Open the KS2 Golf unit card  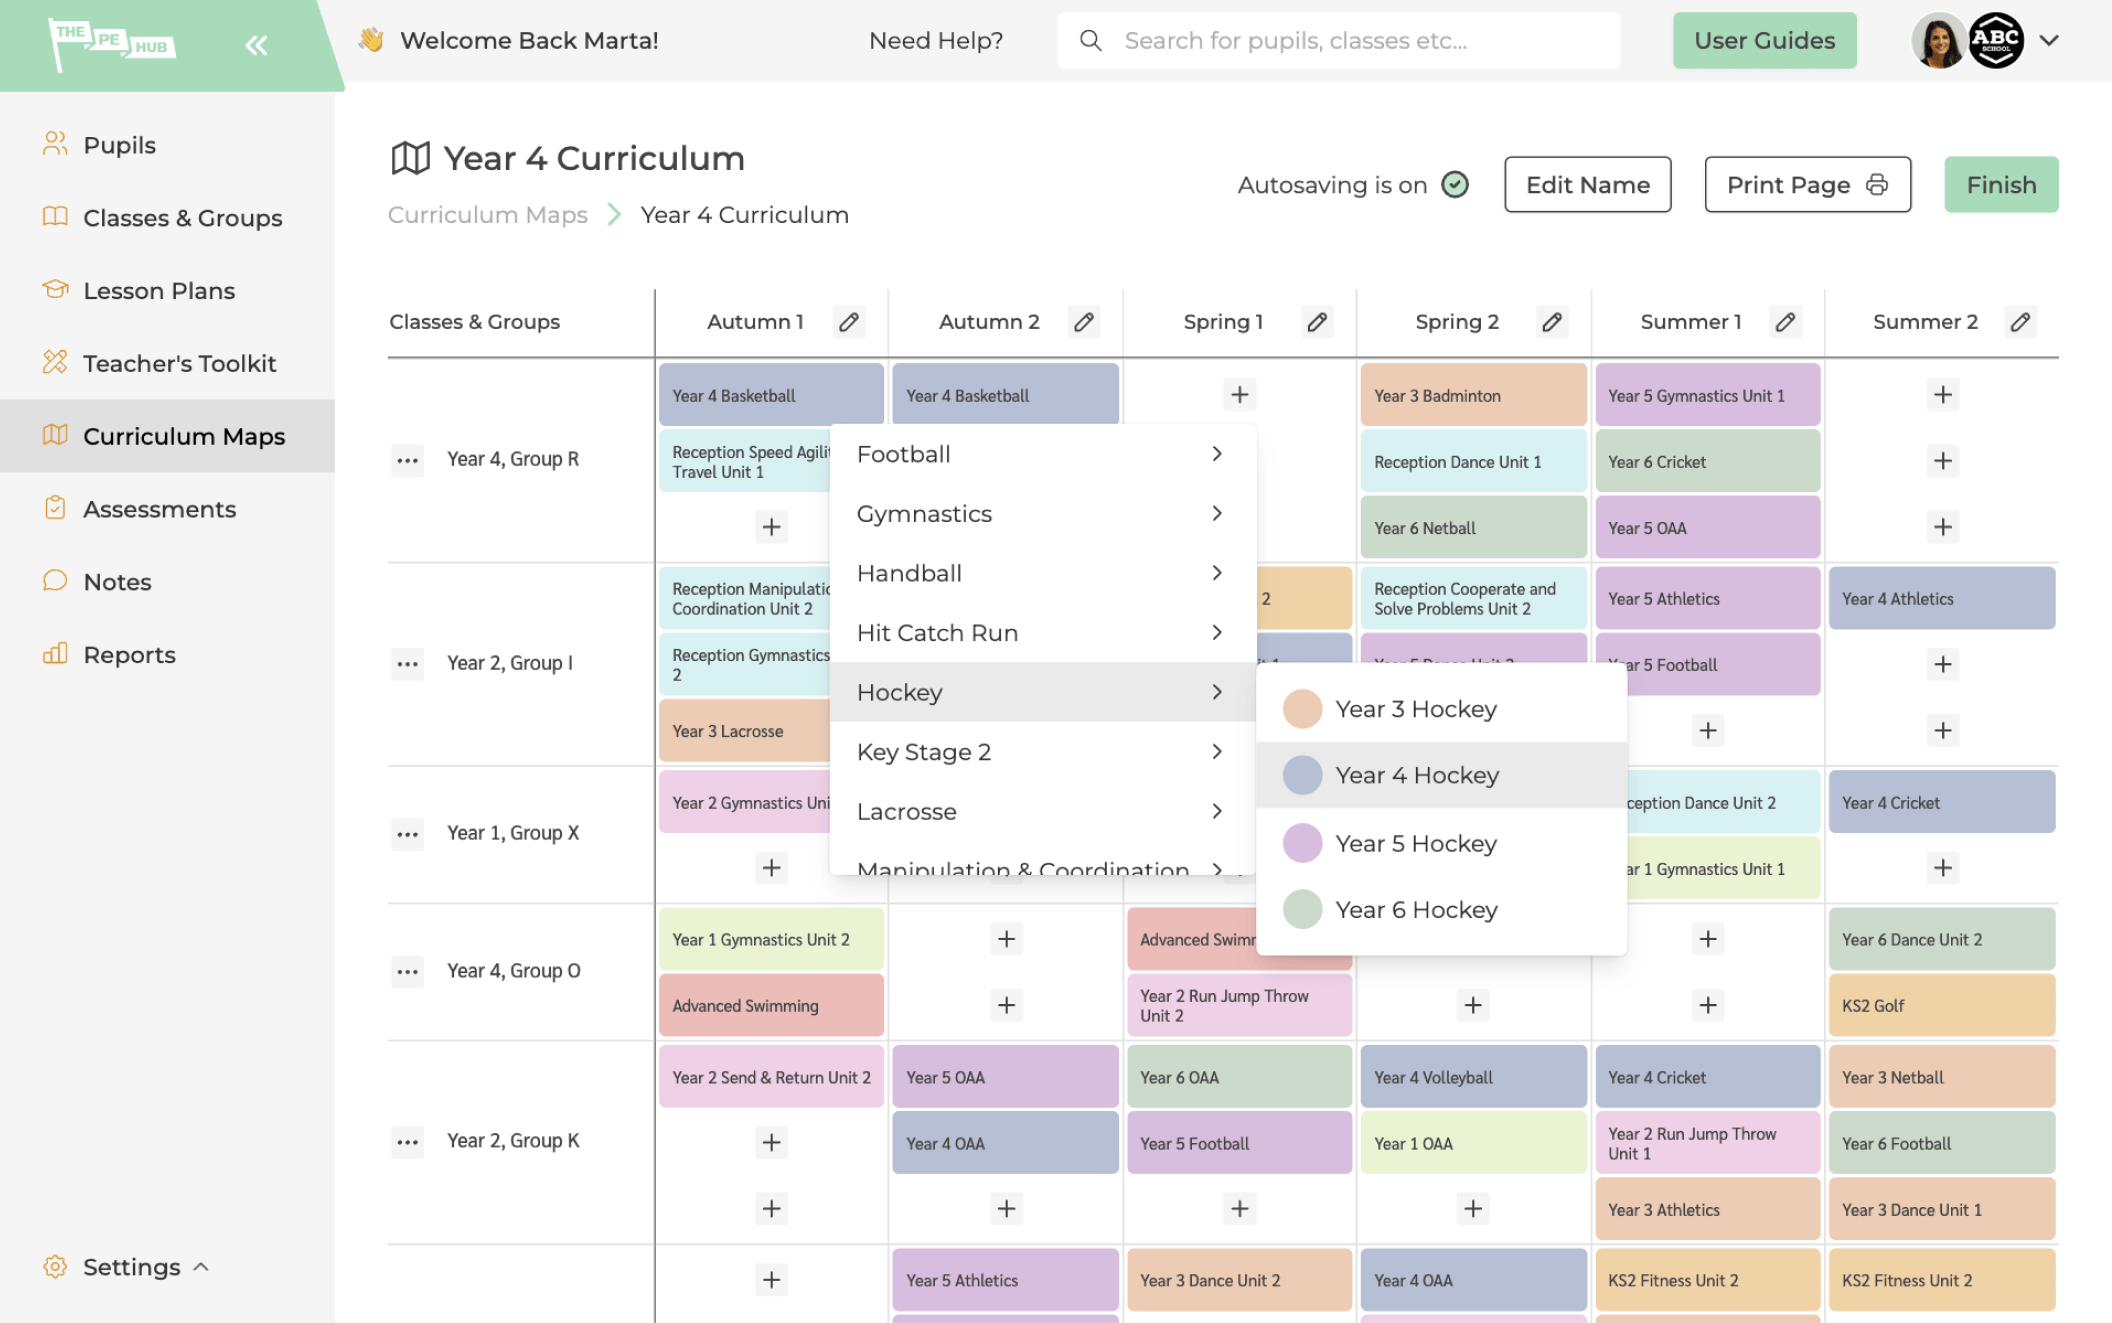tap(1941, 1006)
